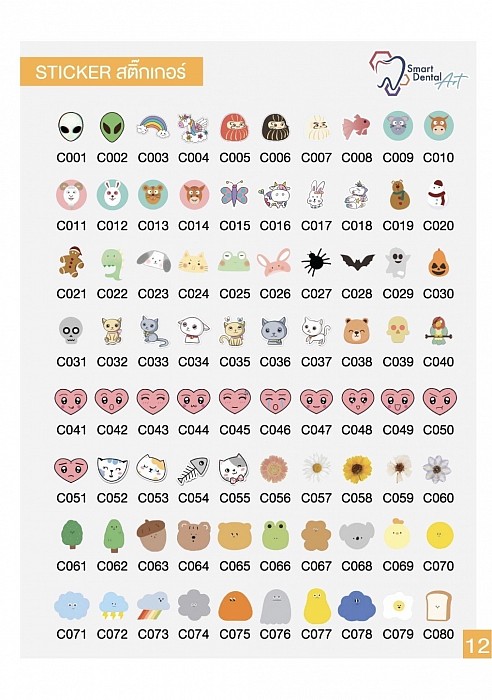Screen dimensions: 492x700
Task: Choose the black spider sticker C027
Action: click(x=316, y=262)
